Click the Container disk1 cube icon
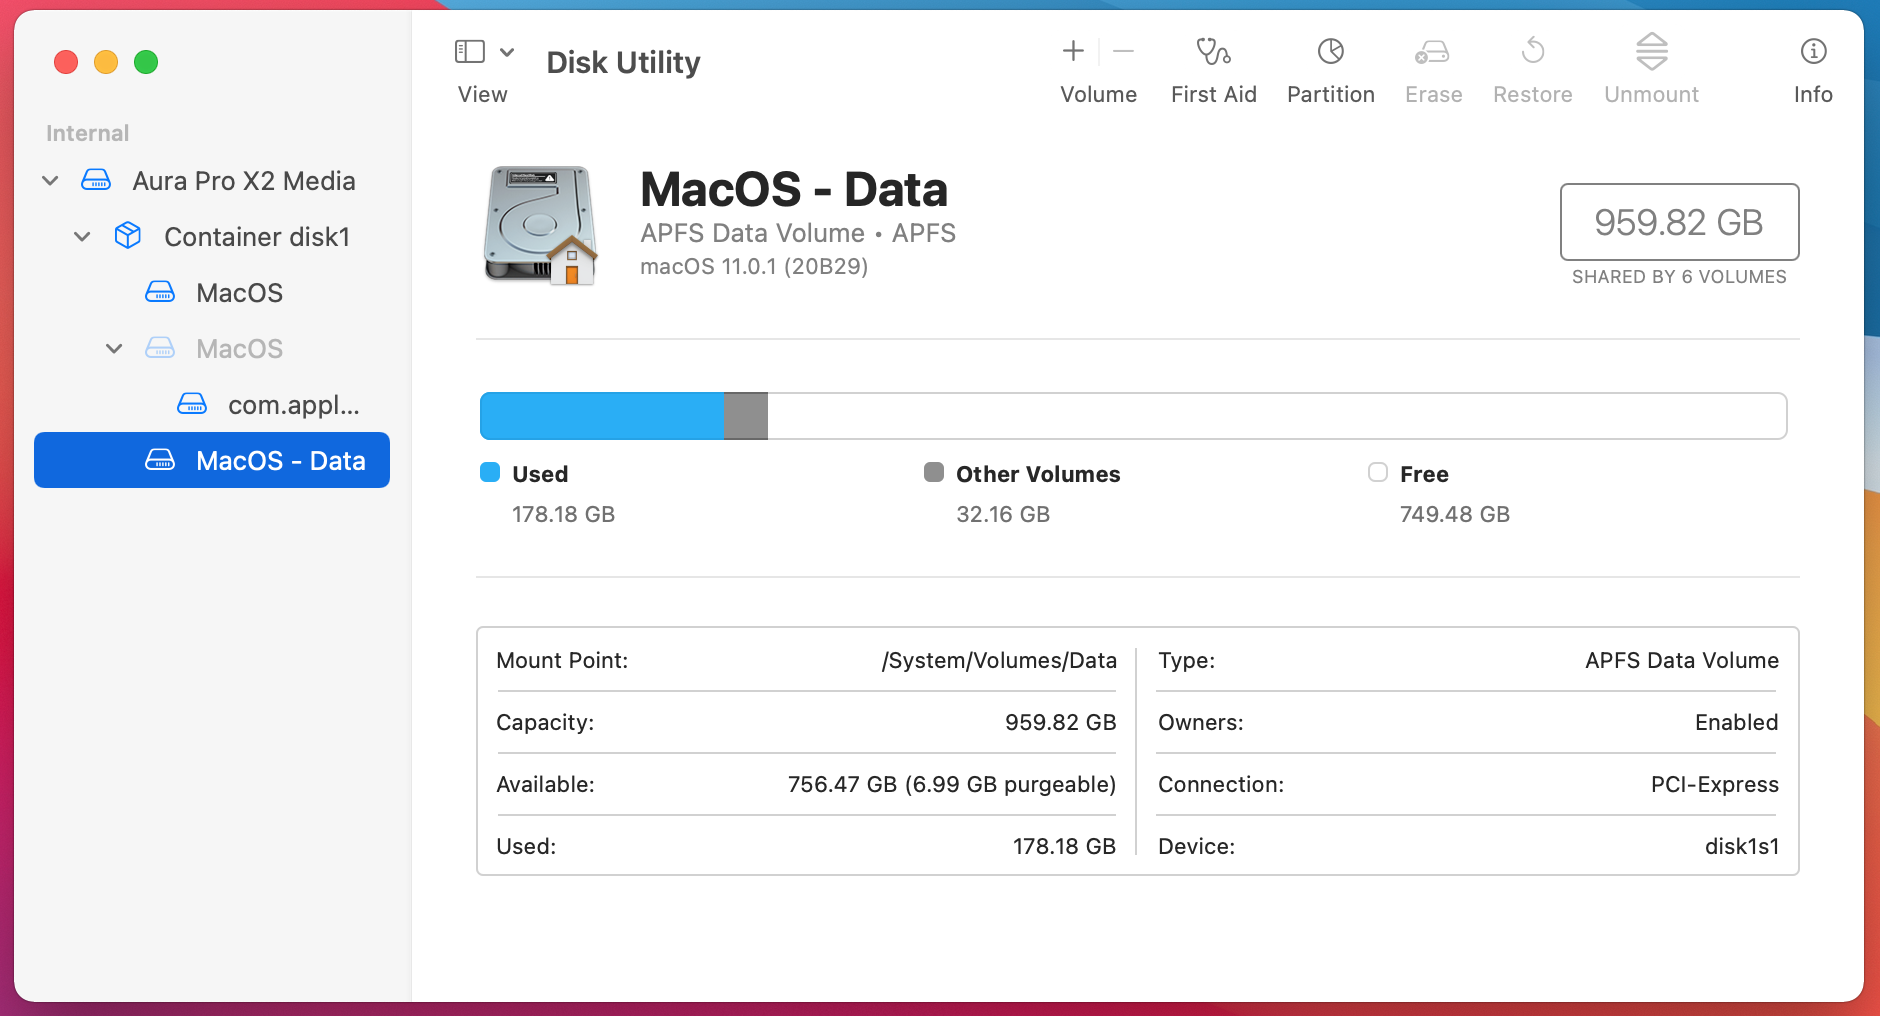This screenshot has width=1880, height=1016. [x=128, y=235]
